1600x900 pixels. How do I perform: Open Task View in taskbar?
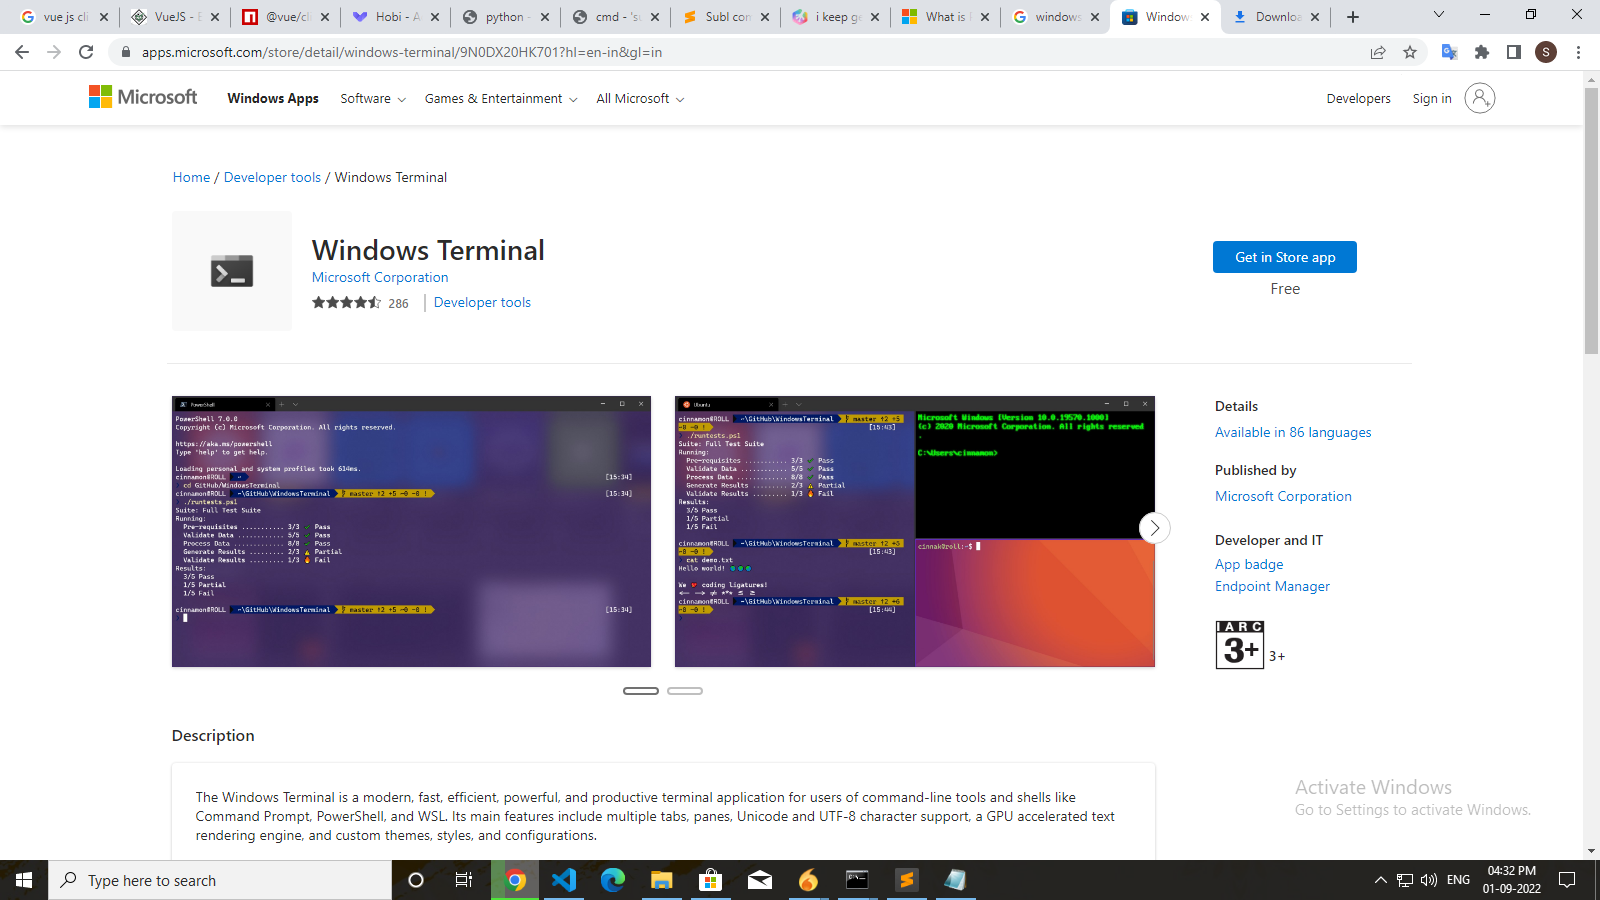click(x=464, y=880)
